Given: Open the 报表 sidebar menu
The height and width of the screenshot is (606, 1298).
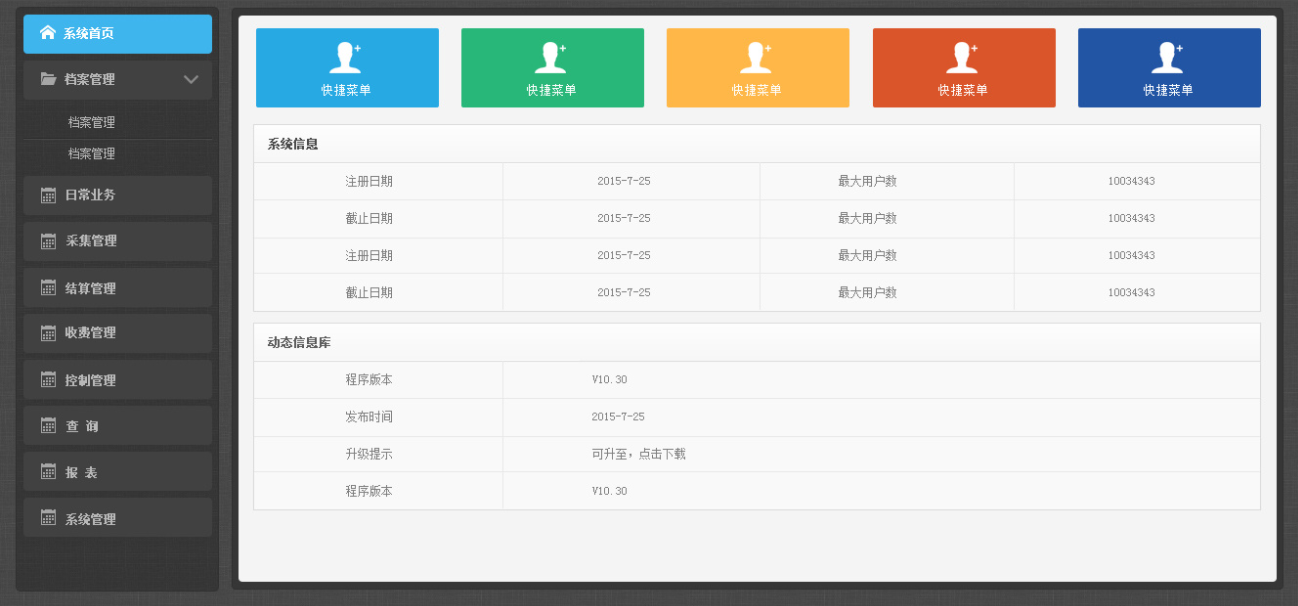Looking at the screenshot, I should pyautogui.click(x=118, y=472).
